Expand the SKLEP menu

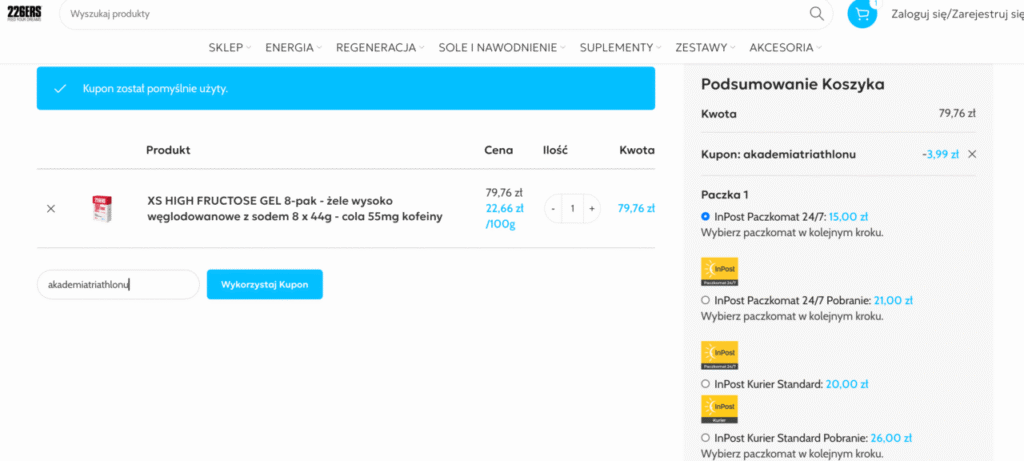tap(229, 47)
